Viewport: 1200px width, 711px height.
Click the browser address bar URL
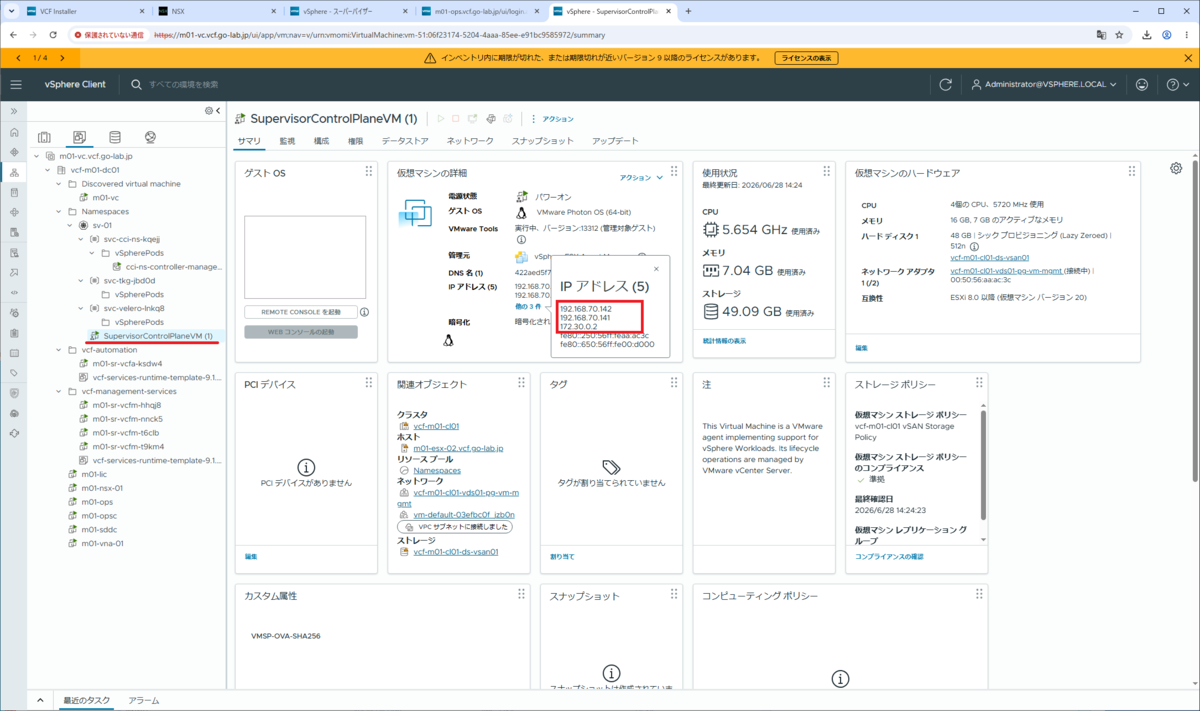click(380, 34)
